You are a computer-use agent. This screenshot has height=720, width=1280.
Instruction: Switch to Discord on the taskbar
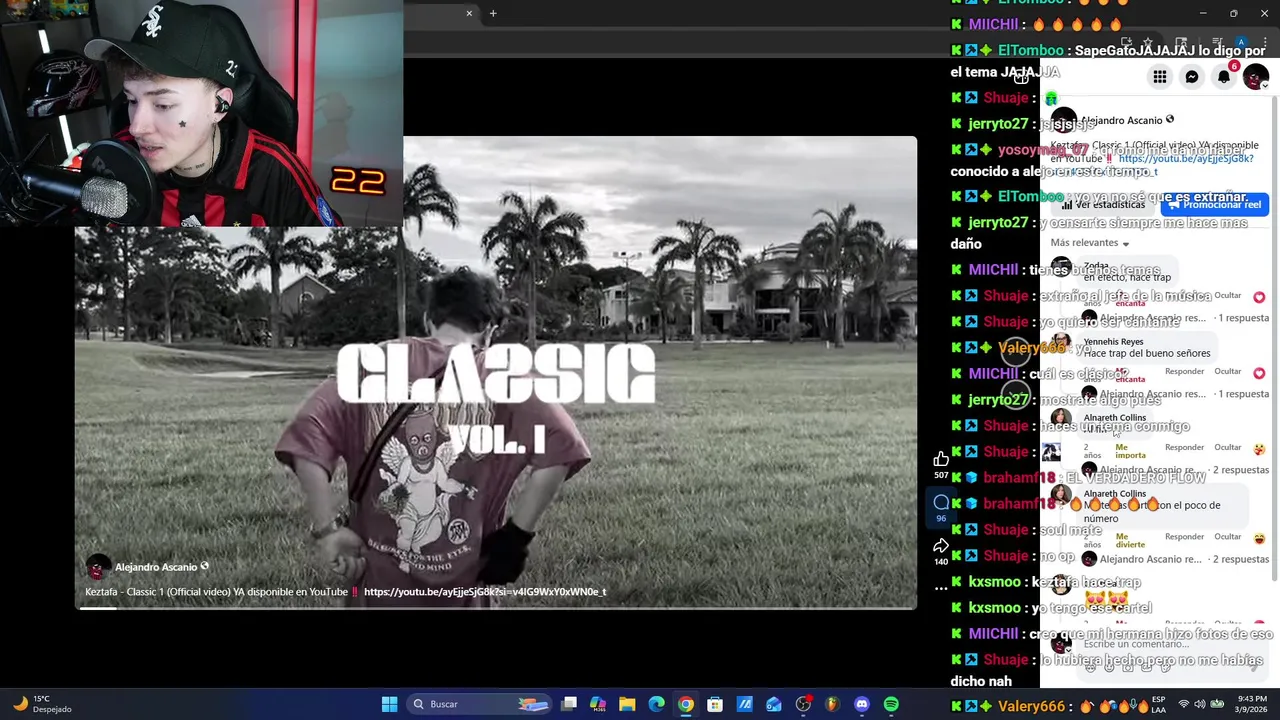[x=862, y=704]
